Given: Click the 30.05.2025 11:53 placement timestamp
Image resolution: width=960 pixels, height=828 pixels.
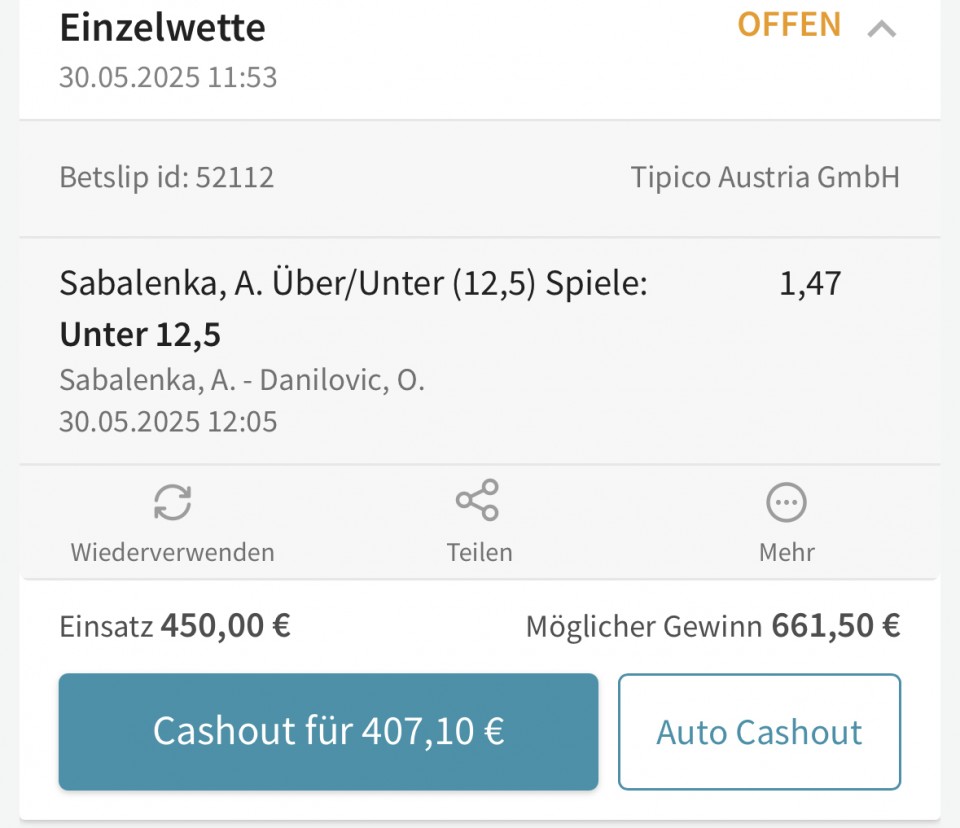Looking at the screenshot, I should [168, 78].
